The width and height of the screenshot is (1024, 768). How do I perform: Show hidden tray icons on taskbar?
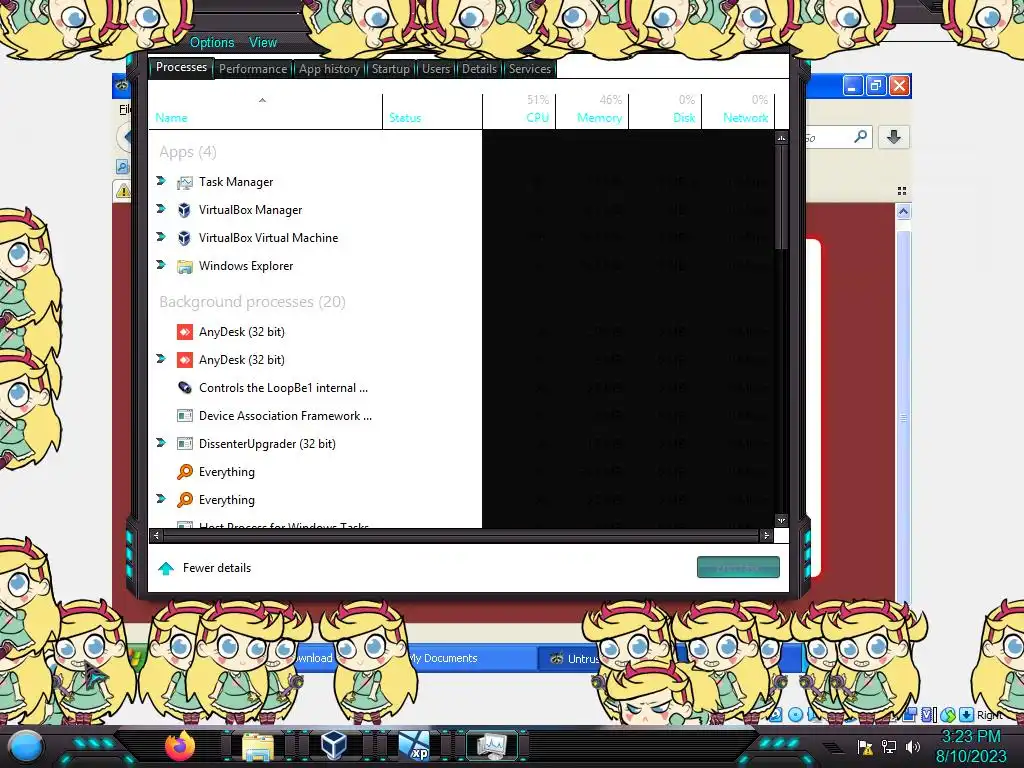coord(833,748)
